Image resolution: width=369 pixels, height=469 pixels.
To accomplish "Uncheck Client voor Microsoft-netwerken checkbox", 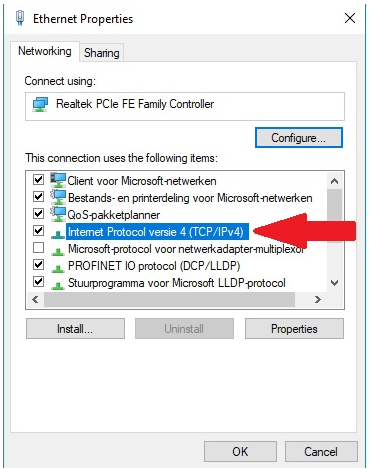I will 38,180.
